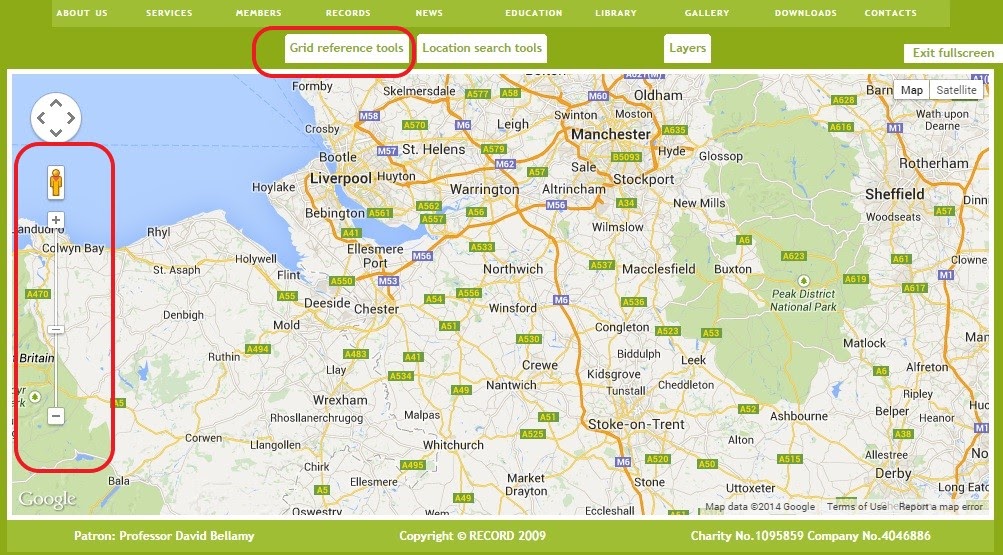Click the M56 road shield near Altrincham

pos(556,205)
